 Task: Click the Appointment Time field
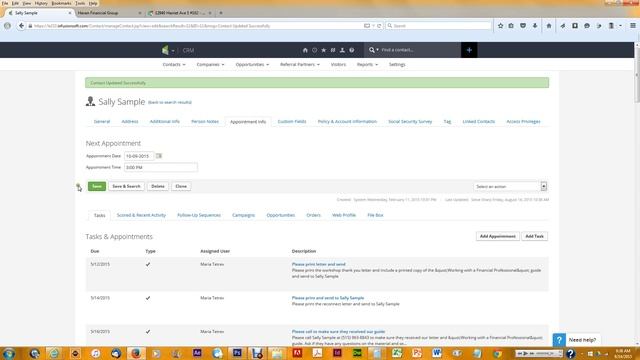[x=161, y=167]
